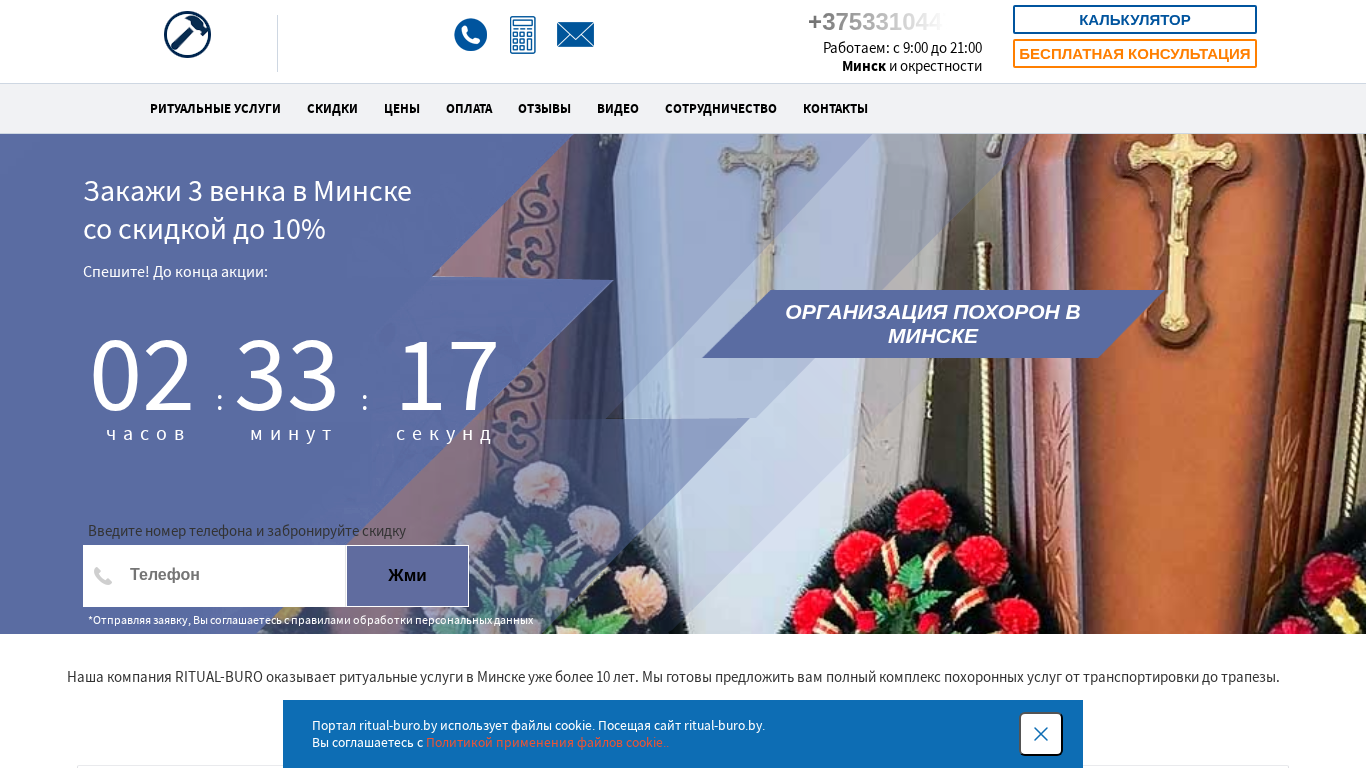Go to the Контакты page
This screenshot has width=1366, height=768.
(835, 109)
